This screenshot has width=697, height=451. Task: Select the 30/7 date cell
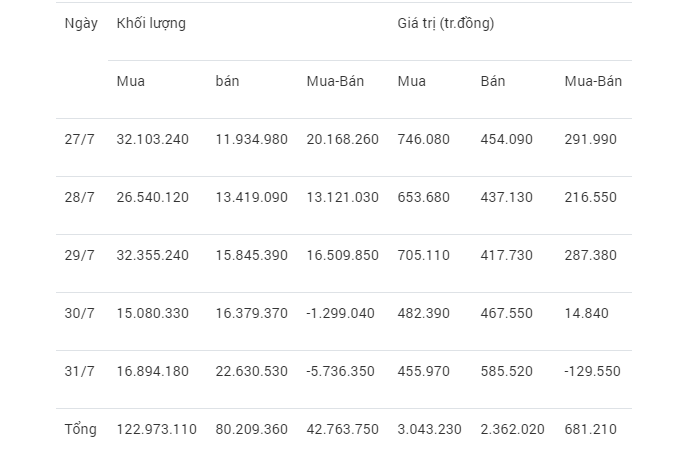78,313
